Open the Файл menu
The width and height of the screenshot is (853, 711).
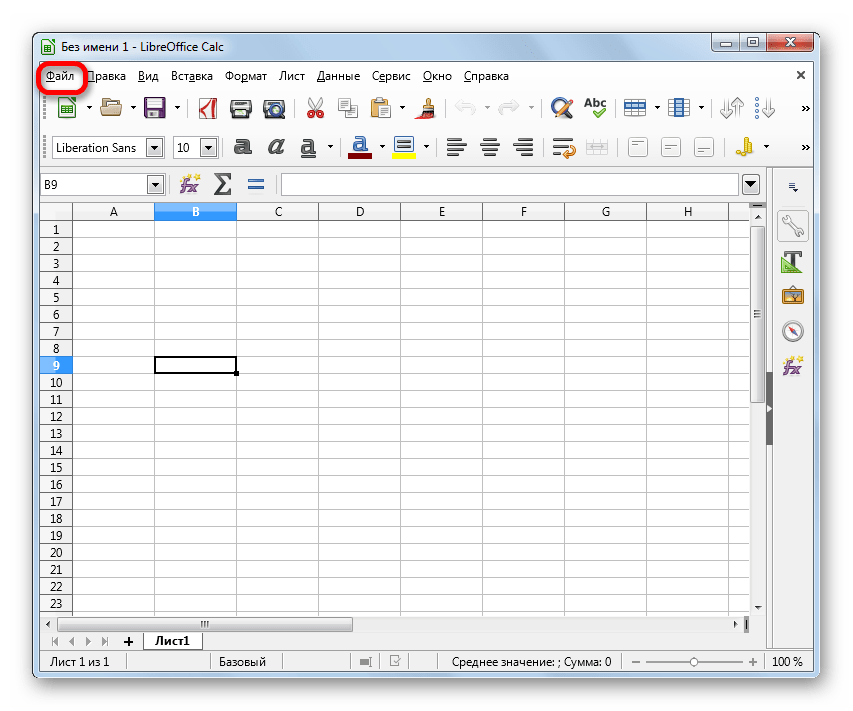tap(60, 76)
